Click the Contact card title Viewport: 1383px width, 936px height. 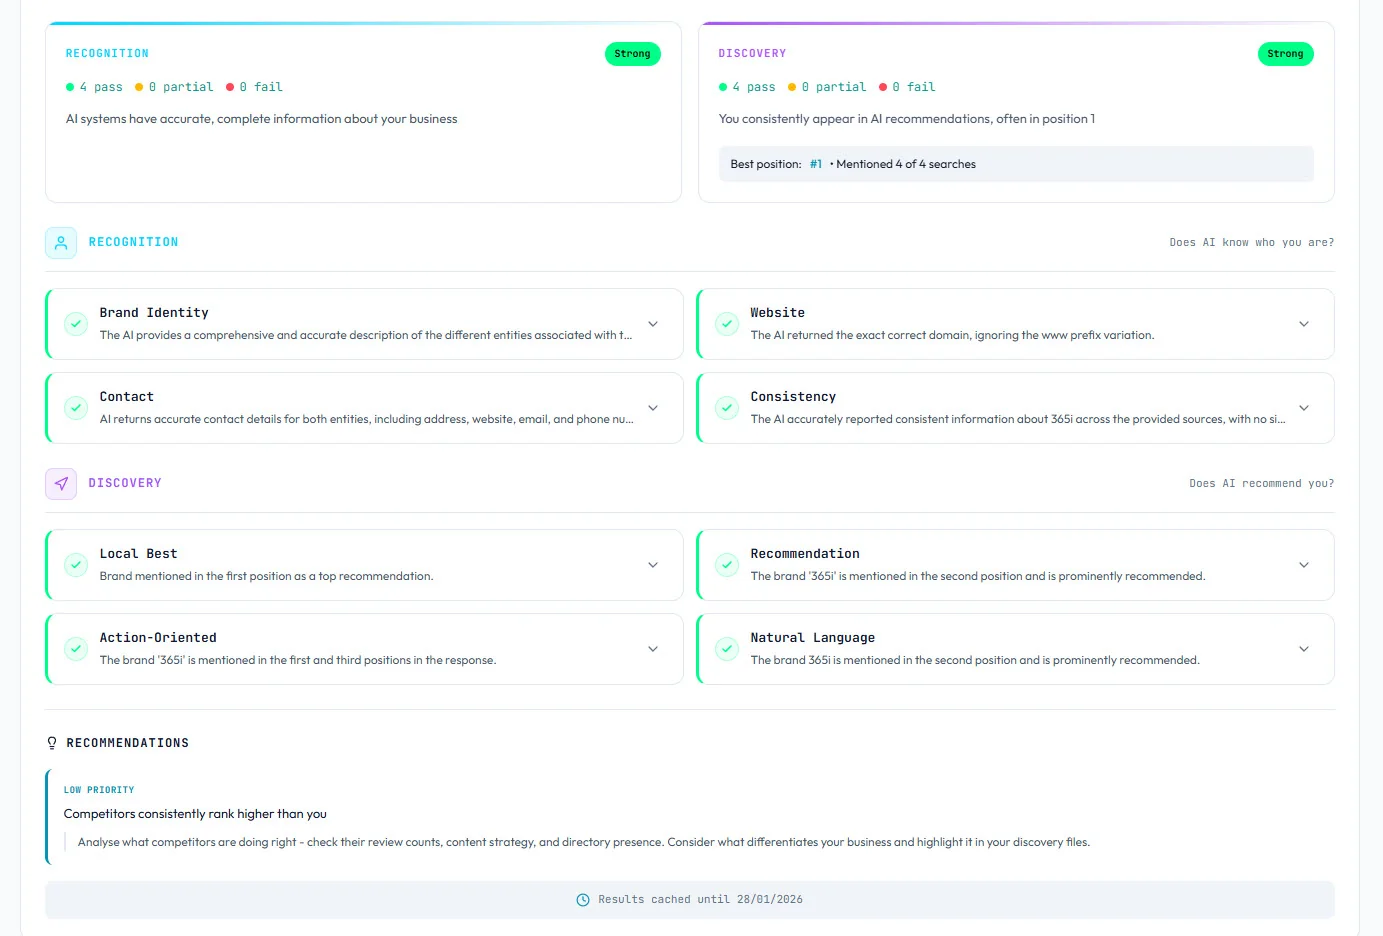coord(127,397)
